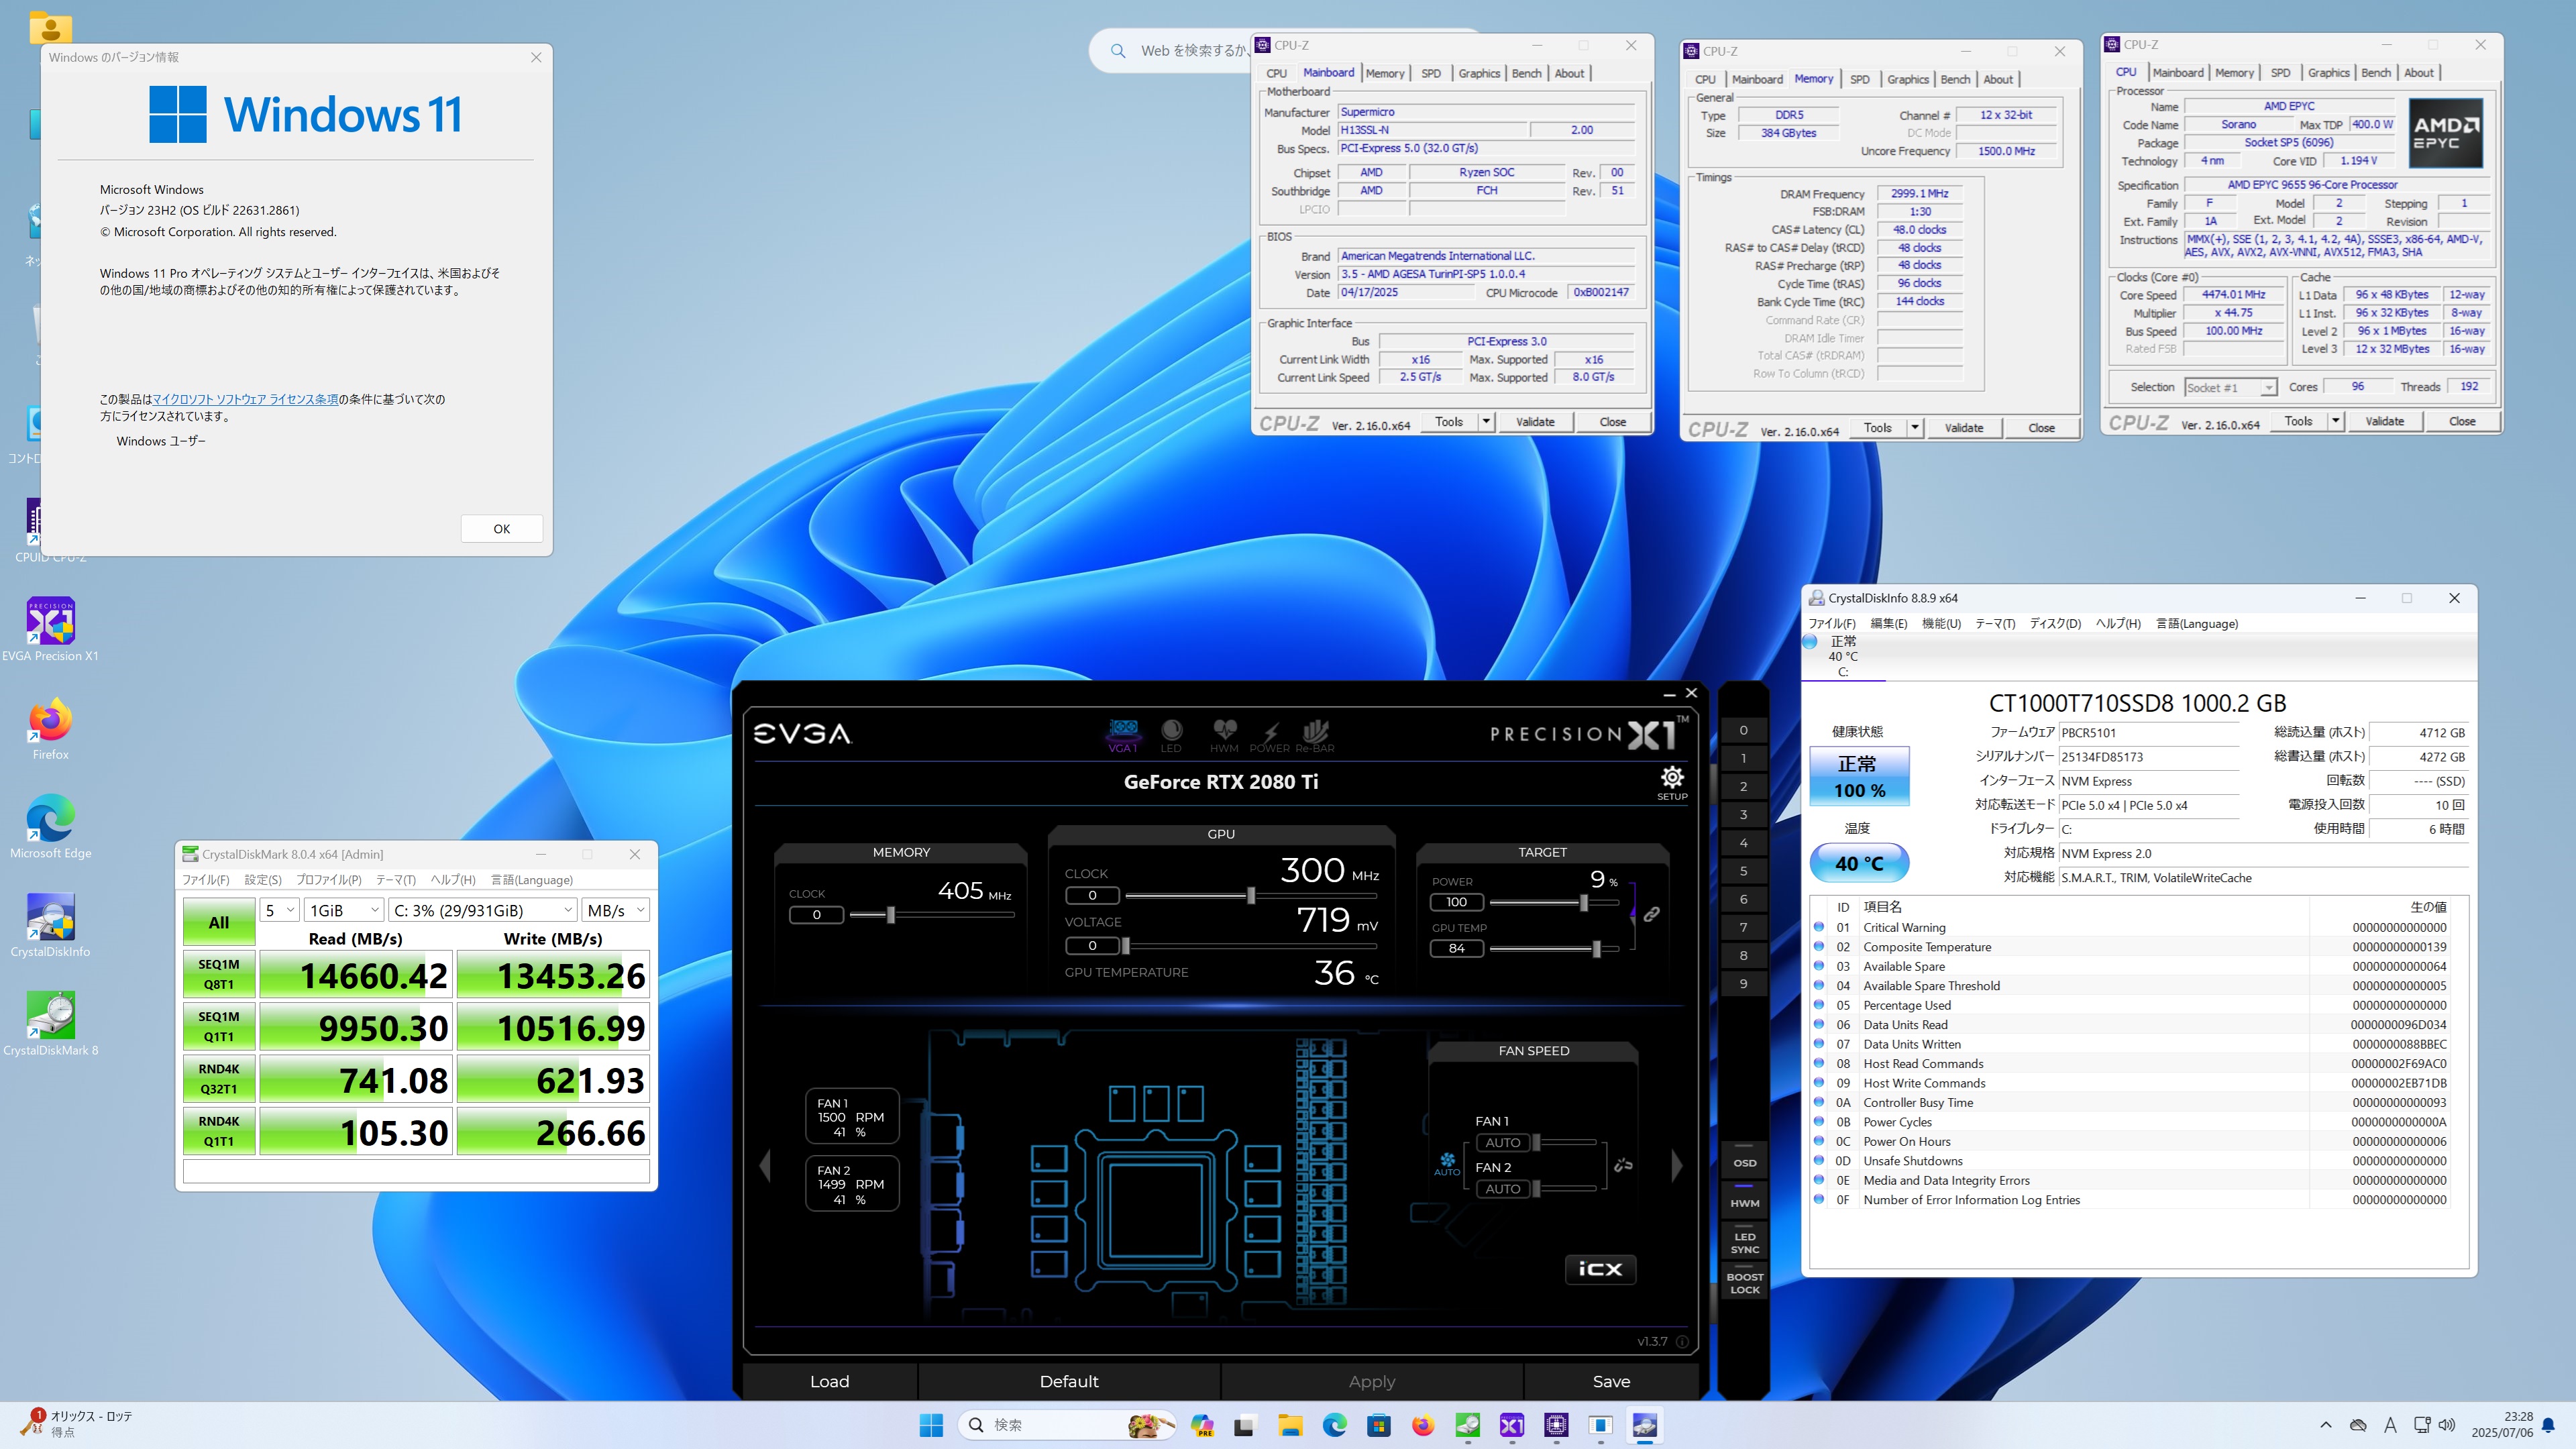
Task: Select profile slot 3 in Precision X1
Action: [1743, 814]
